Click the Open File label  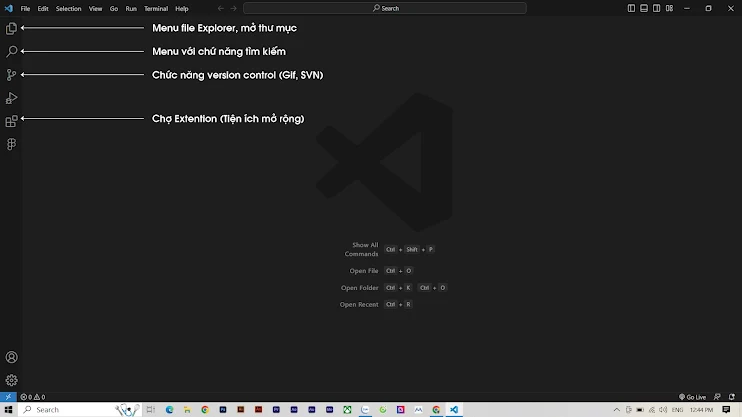point(364,271)
